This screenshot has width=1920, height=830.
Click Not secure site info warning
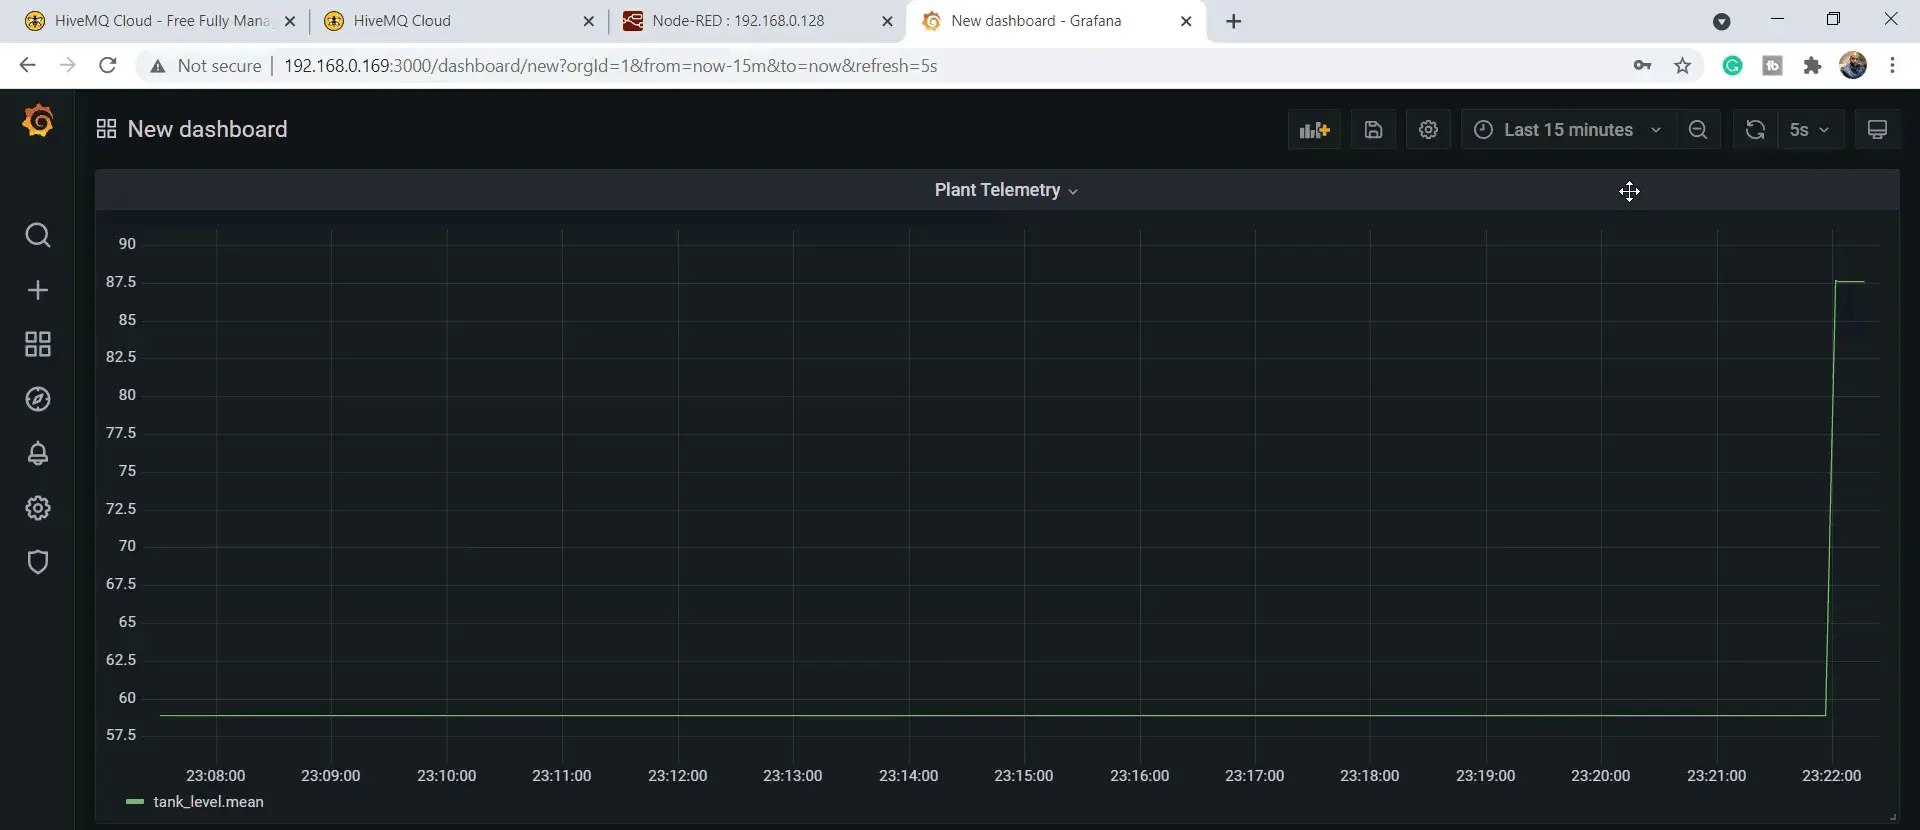pos(205,66)
